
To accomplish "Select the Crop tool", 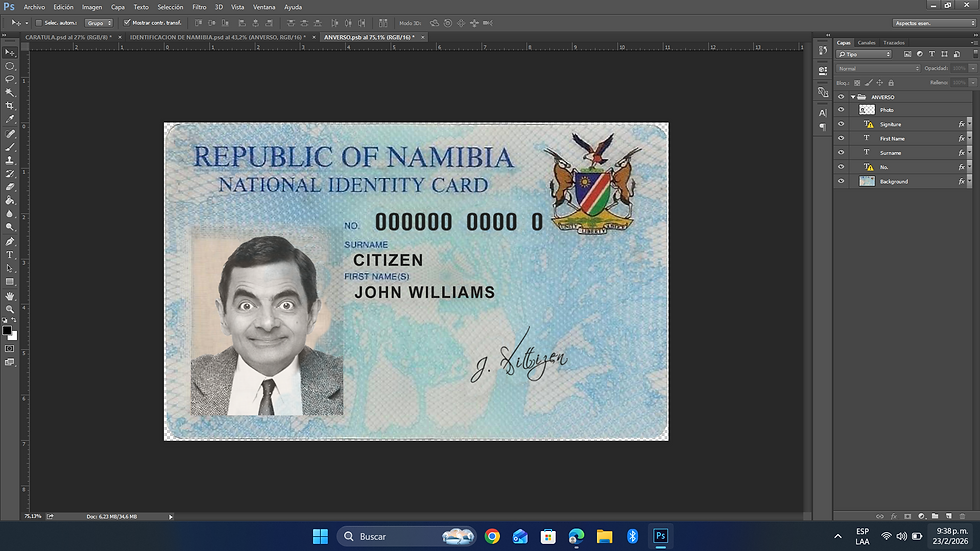I will coord(9,106).
